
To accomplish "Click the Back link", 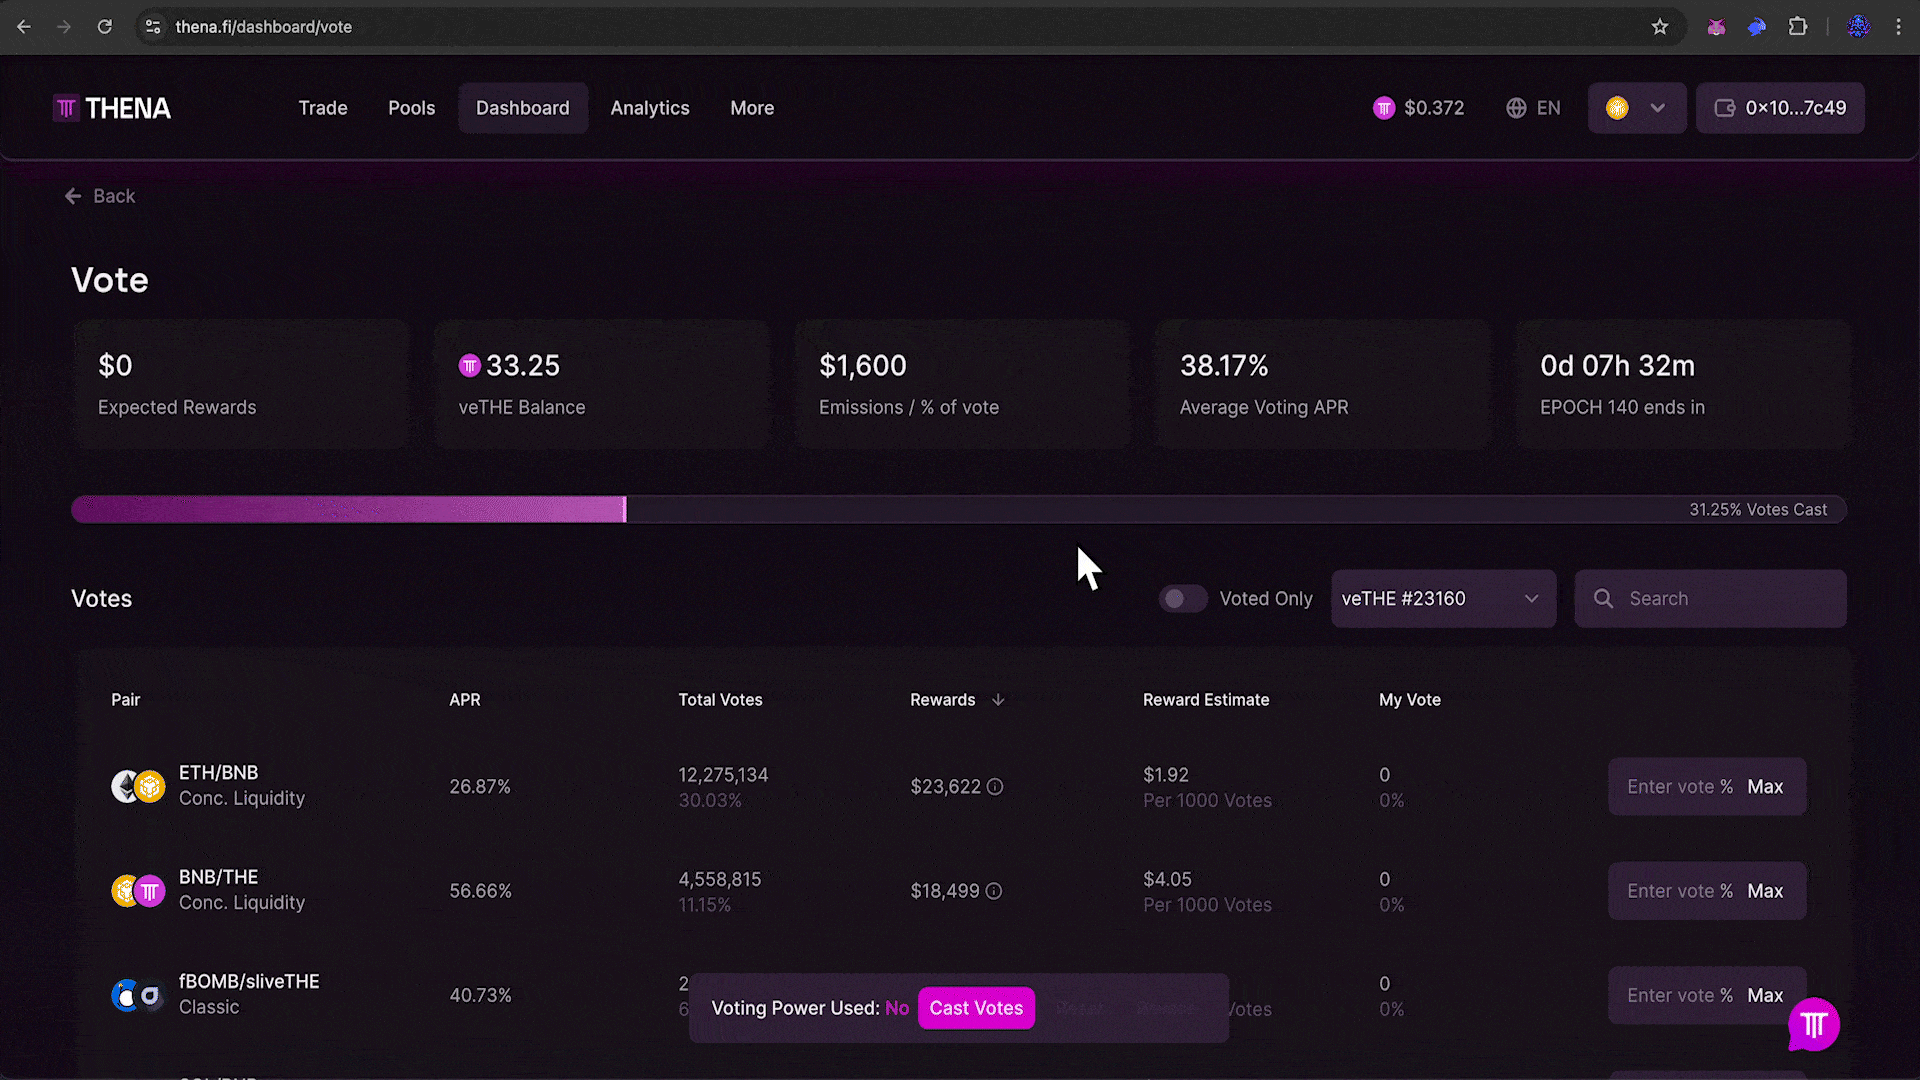I will [100, 196].
